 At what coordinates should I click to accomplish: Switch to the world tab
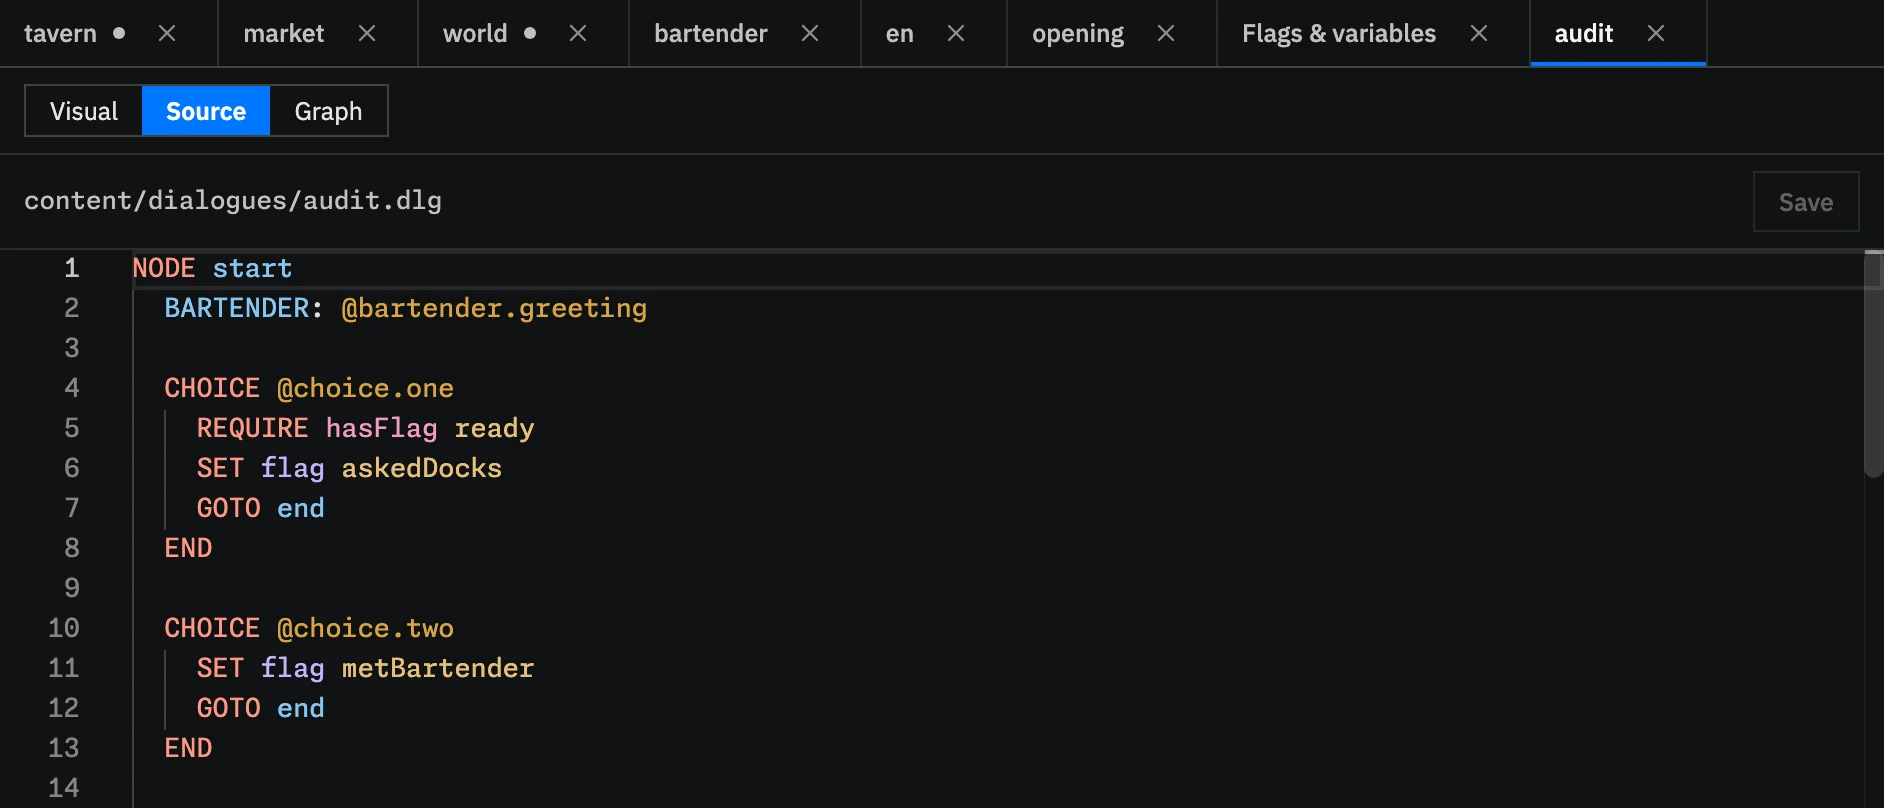[x=475, y=34]
